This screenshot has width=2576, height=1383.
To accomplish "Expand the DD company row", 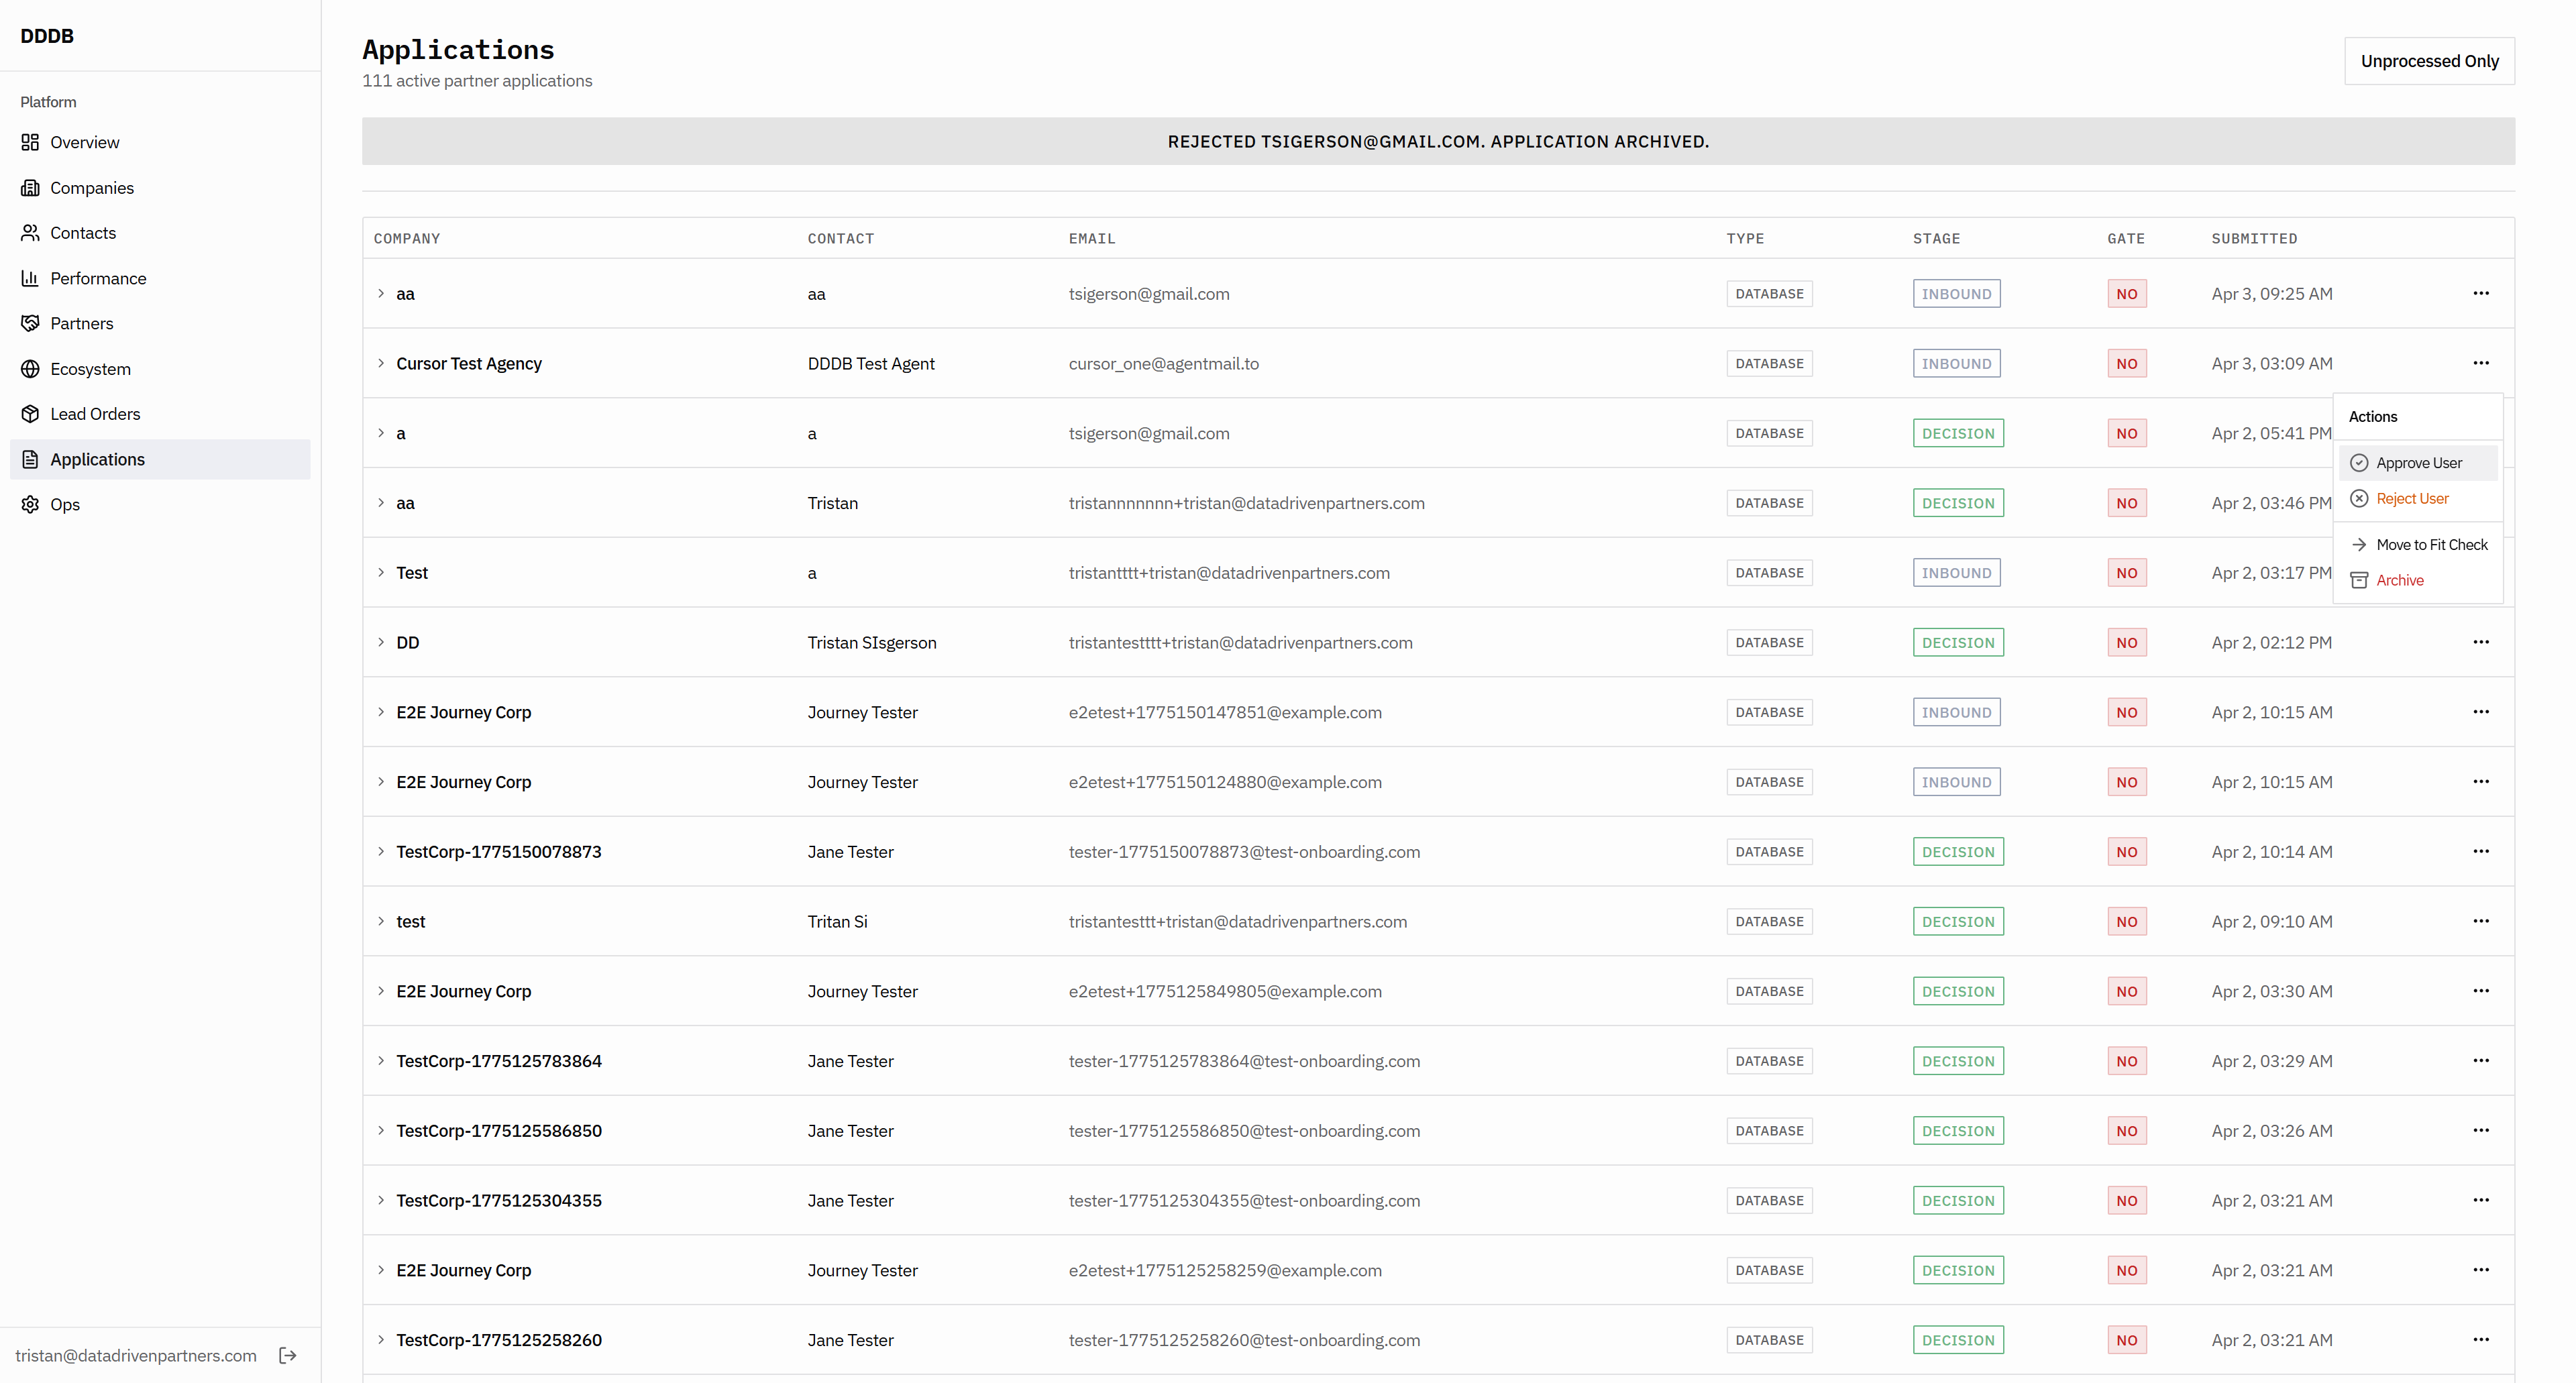I will pyautogui.click(x=381, y=642).
